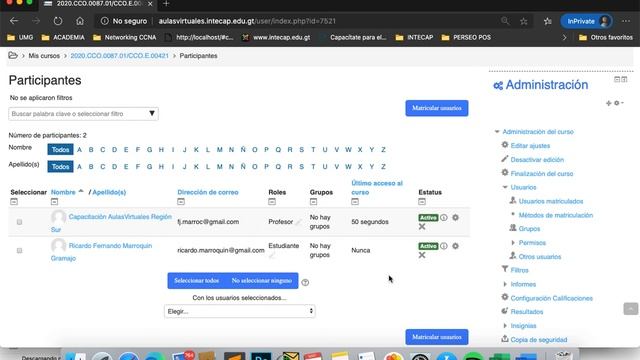Reload the page with refresh icon

pyautogui.click(x=58, y=21)
